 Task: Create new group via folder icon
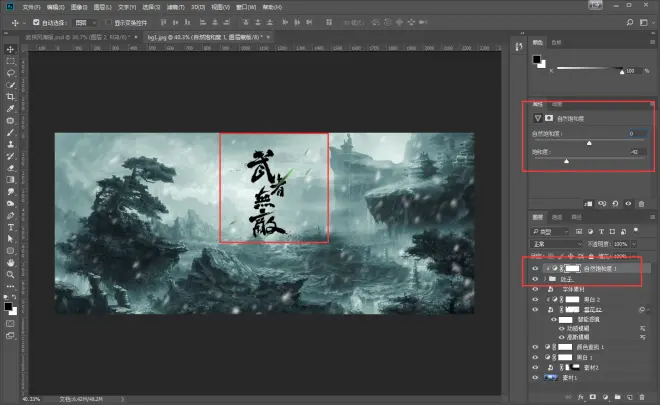pyautogui.click(x=617, y=397)
